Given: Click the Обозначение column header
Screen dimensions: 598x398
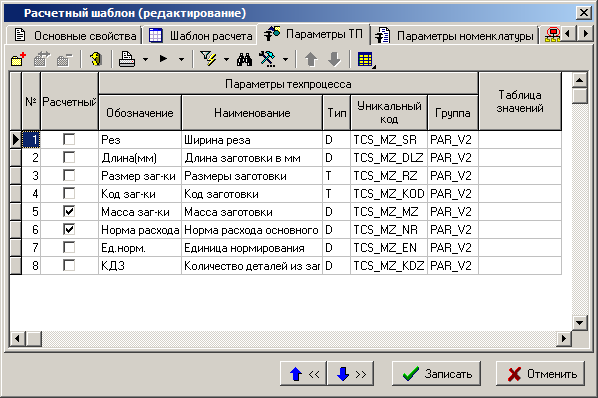Looking at the screenshot, I should pos(140,113).
